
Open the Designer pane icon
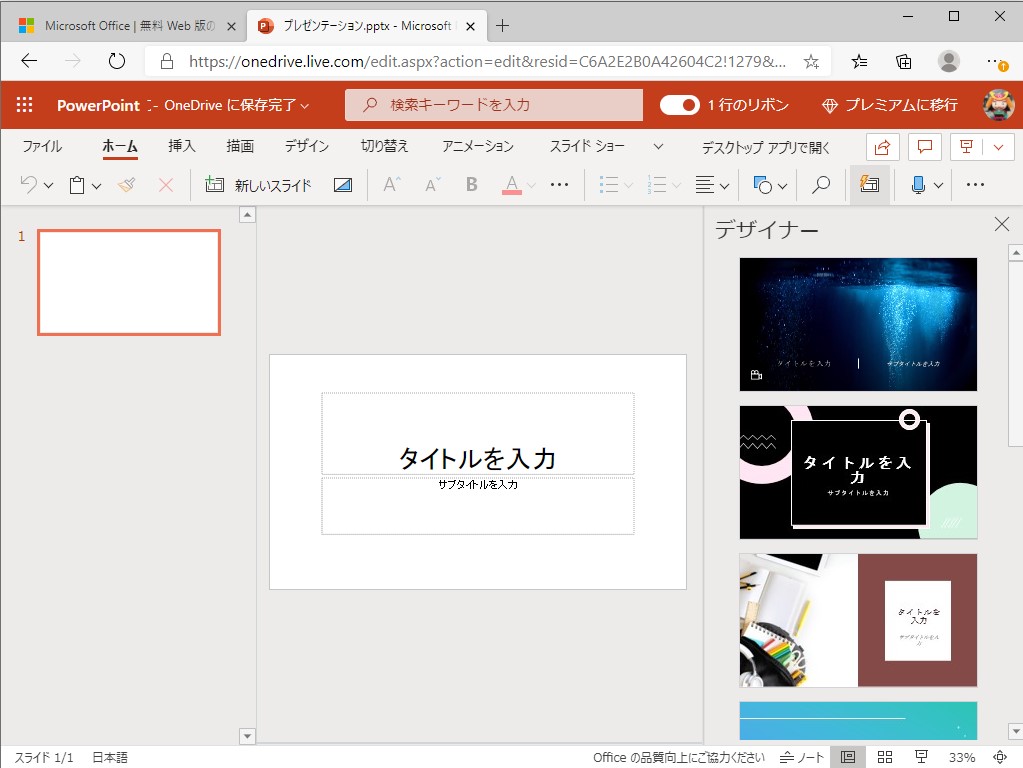coord(869,184)
